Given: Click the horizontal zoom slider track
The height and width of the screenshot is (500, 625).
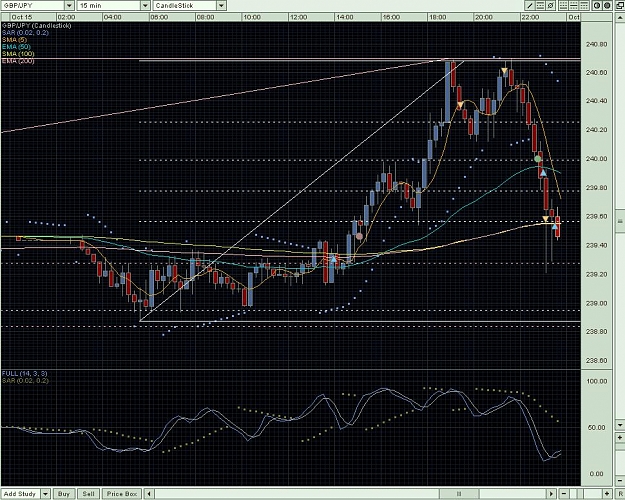Looking at the screenshot, I should pyautogui.click(x=586, y=494).
